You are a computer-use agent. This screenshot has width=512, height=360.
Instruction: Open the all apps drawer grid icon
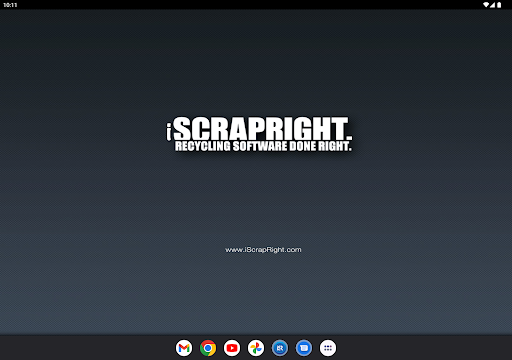(328, 348)
